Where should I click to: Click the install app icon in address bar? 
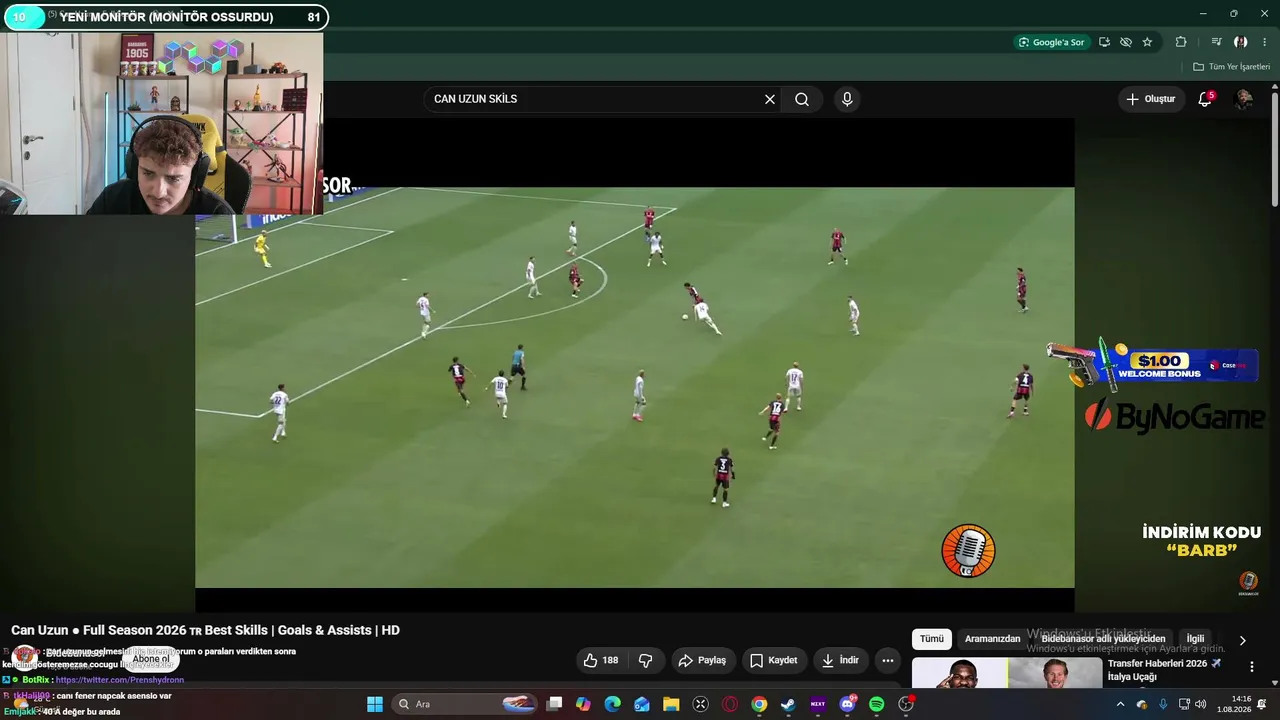[1104, 42]
